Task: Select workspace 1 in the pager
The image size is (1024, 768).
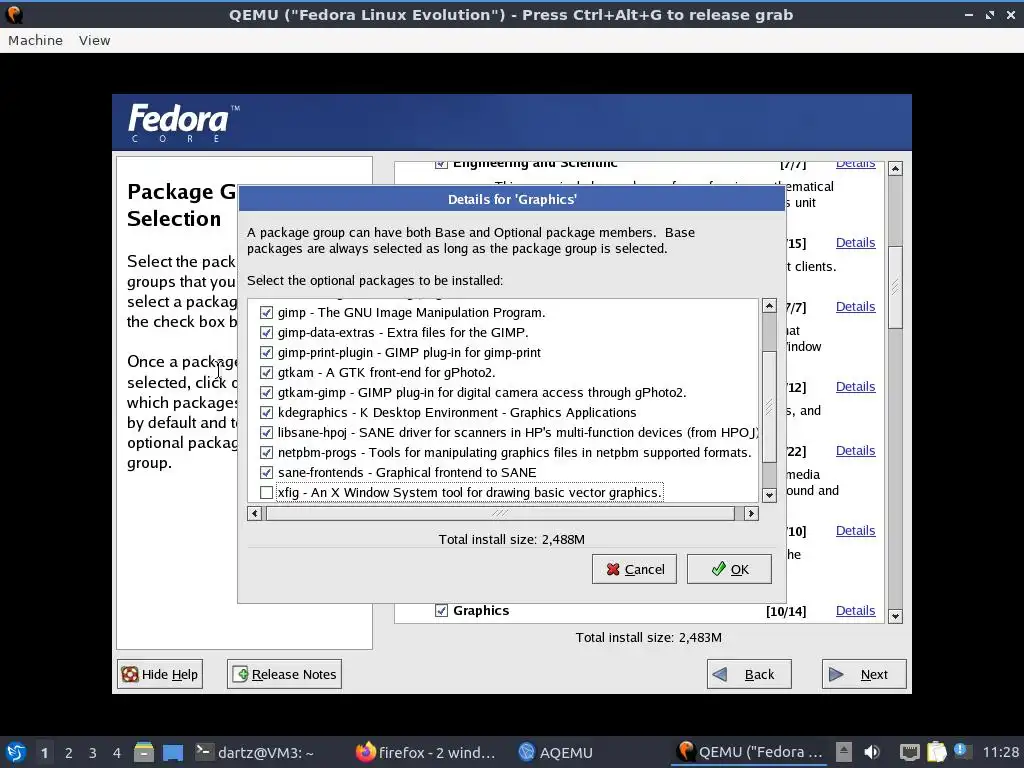Action: pyautogui.click(x=44, y=752)
